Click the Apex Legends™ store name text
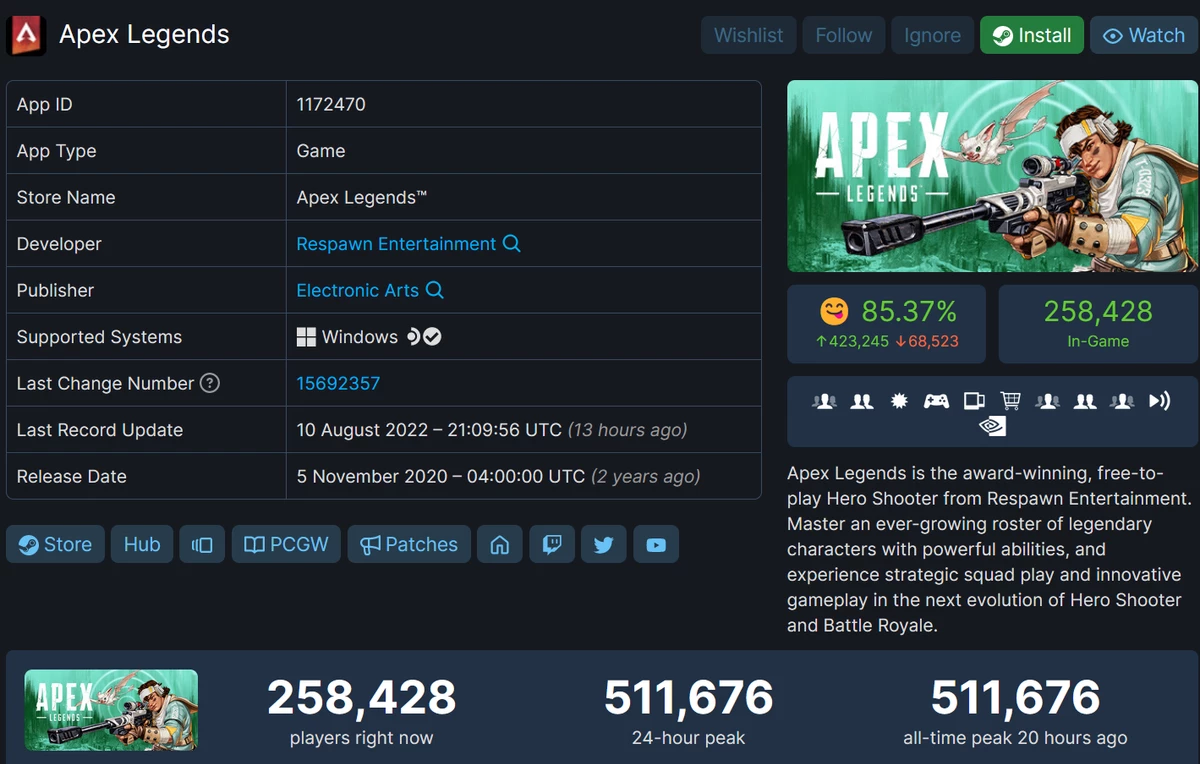Image resolution: width=1200 pixels, height=764 pixels. click(x=362, y=197)
